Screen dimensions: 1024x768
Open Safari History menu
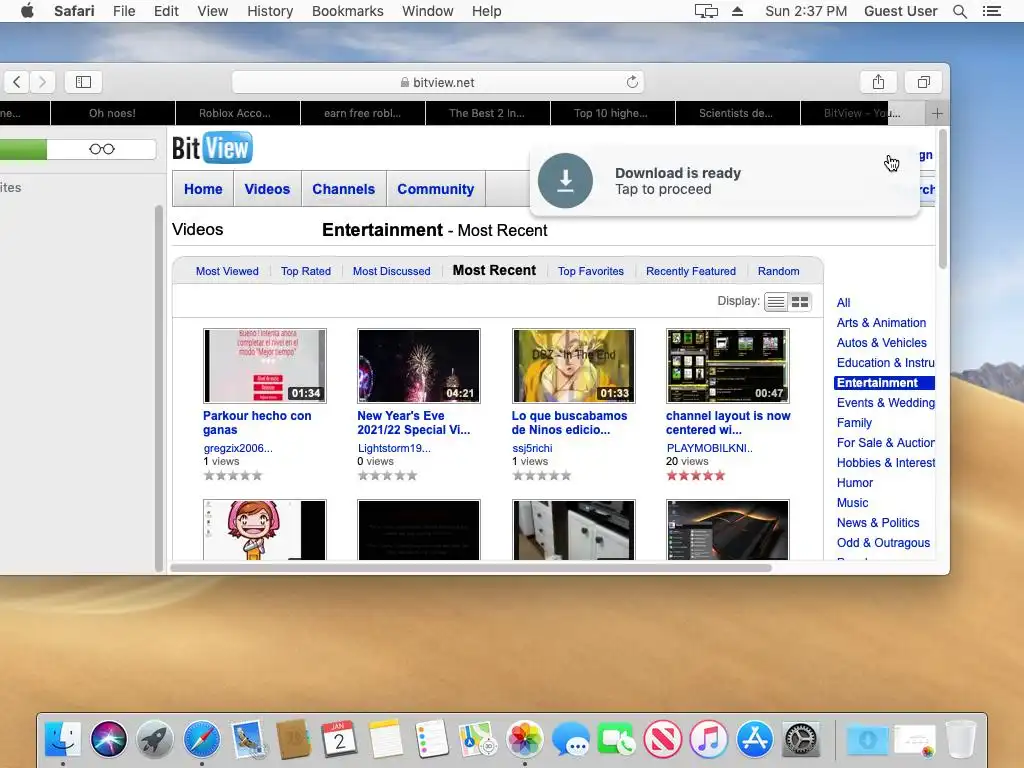[270, 11]
